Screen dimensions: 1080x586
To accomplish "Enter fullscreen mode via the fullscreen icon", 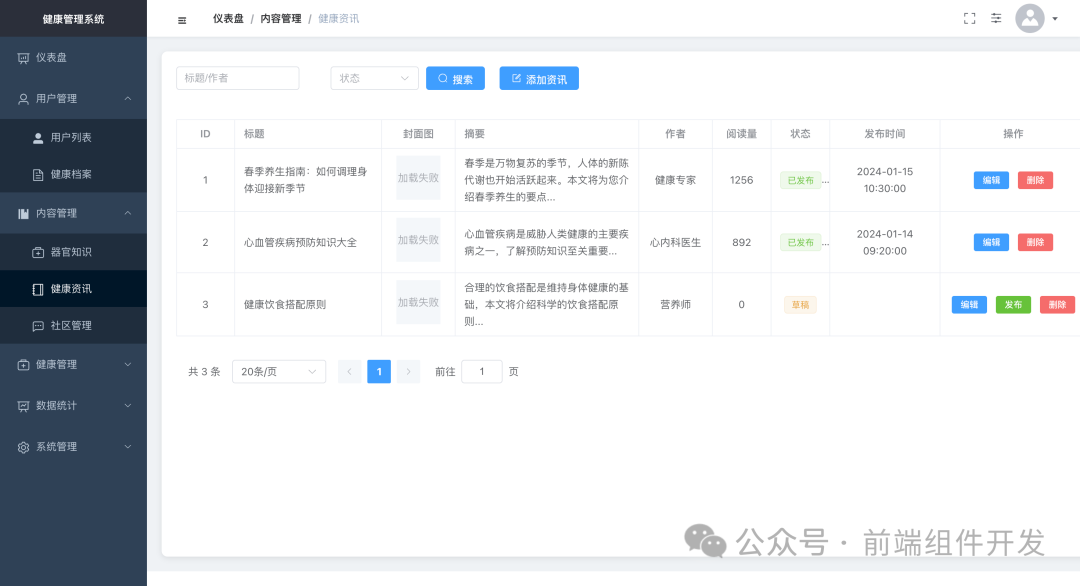I will 968,17.
